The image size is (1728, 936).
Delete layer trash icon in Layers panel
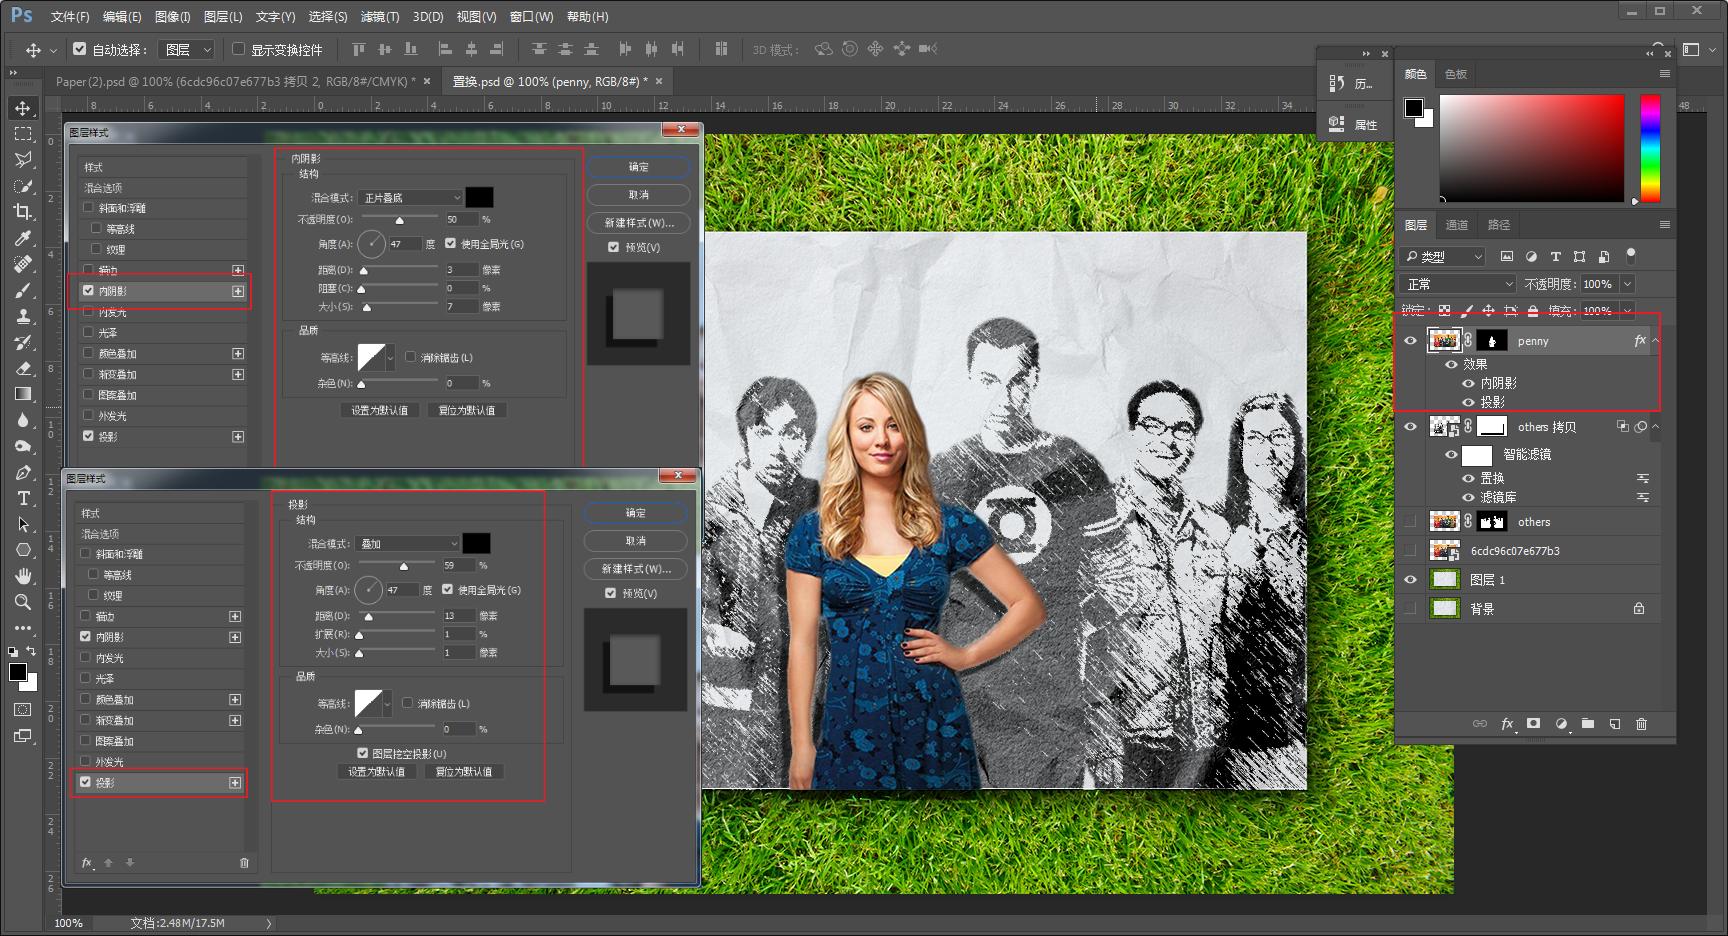point(1641,724)
